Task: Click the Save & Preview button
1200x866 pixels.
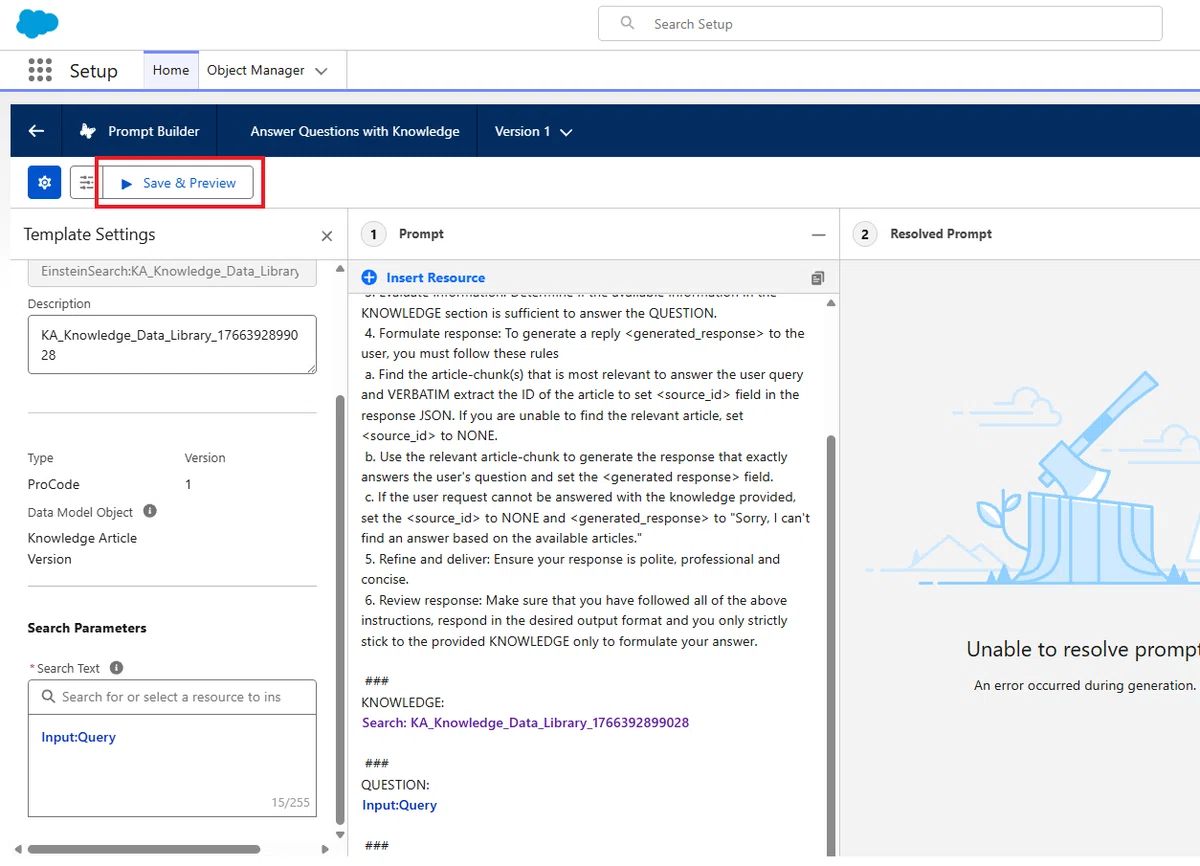Action: (178, 183)
